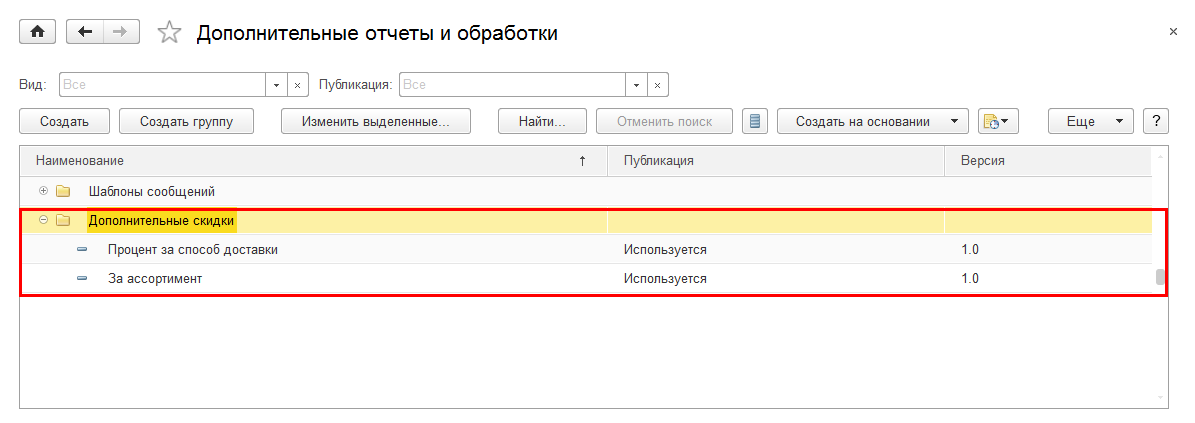Screen dimensions: 1195x423
Task: Go back with the left arrow
Action: pos(84,32)
